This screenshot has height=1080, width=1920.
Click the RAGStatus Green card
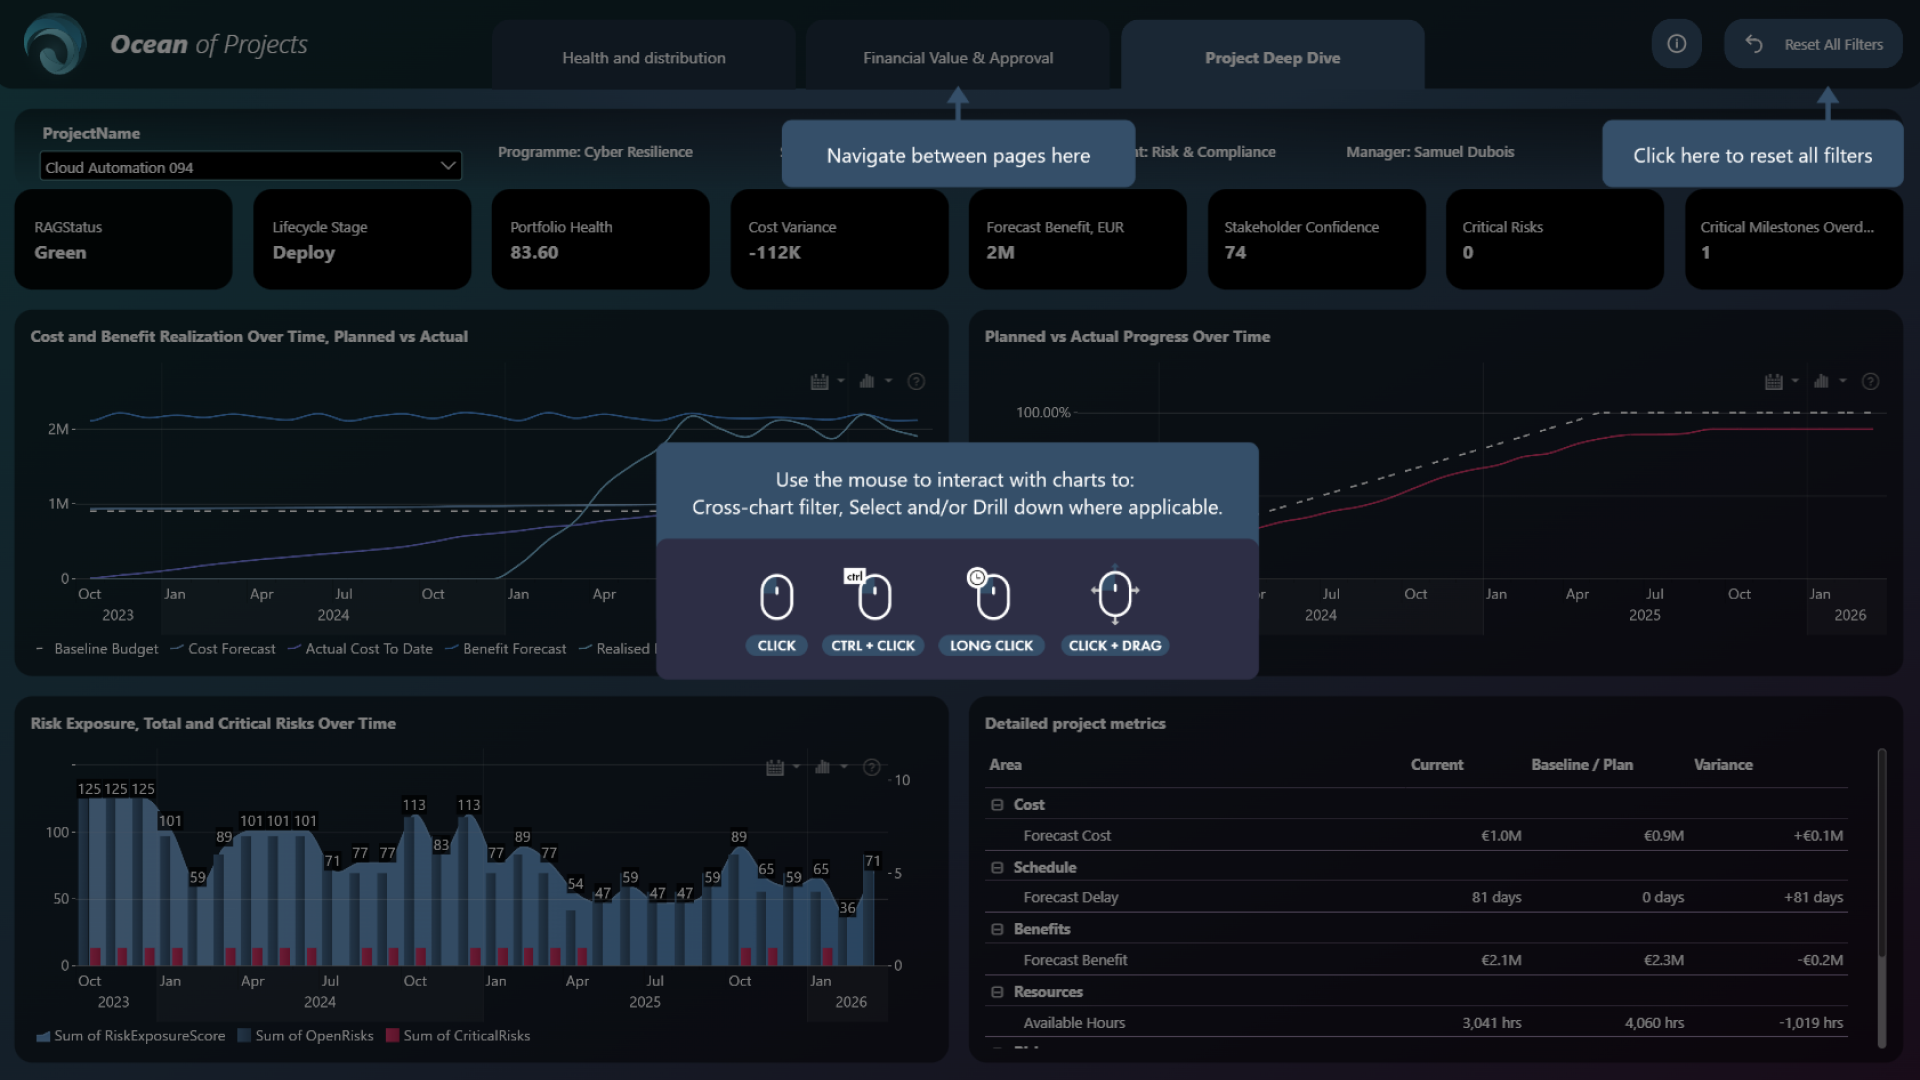pos(123,239)
